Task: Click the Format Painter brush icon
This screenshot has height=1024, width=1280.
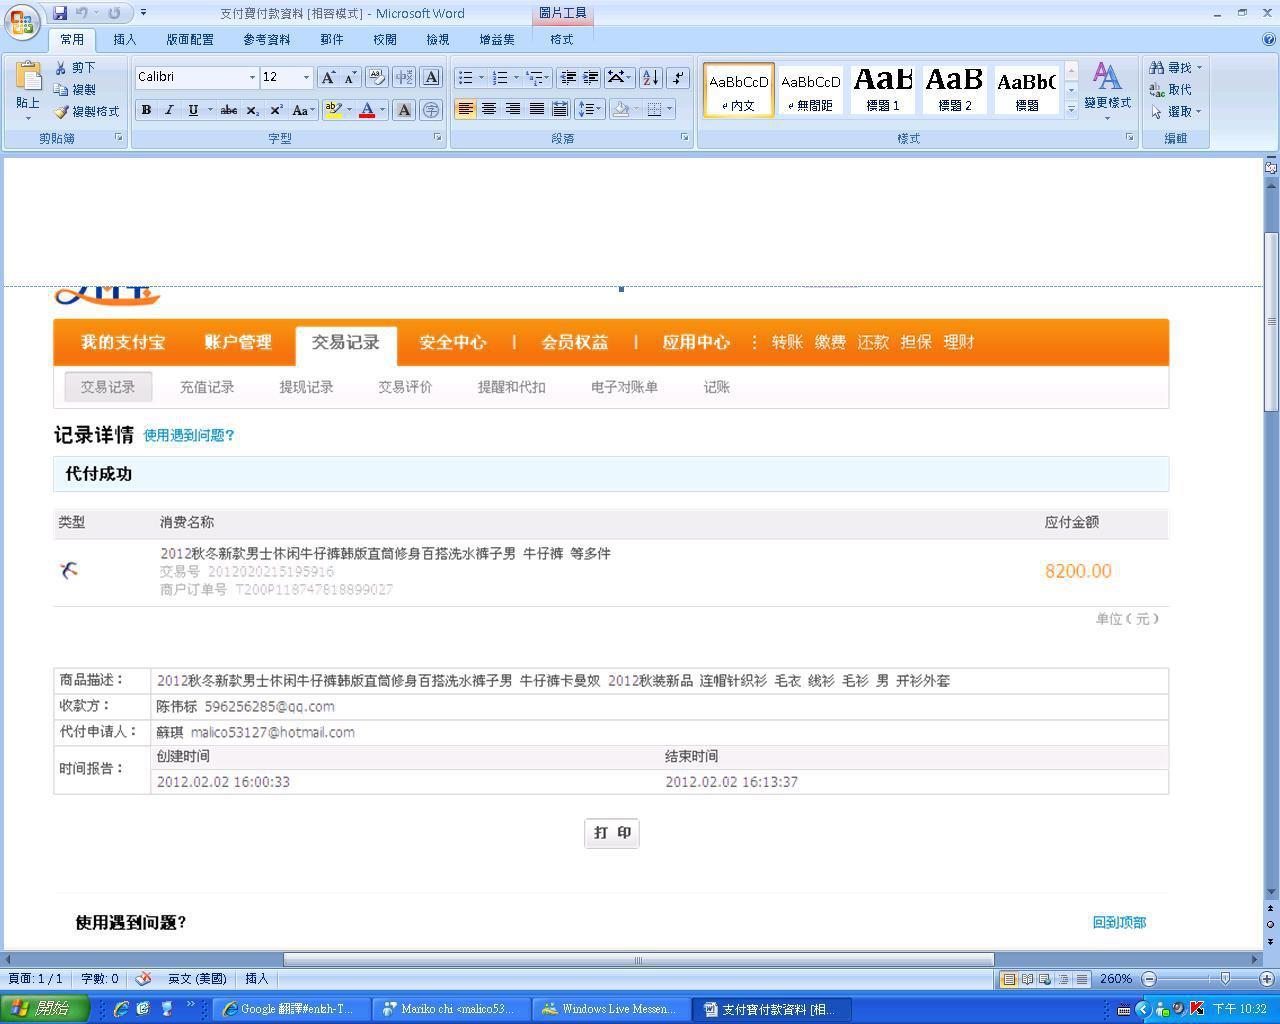Action: click(x=62, y=112)
